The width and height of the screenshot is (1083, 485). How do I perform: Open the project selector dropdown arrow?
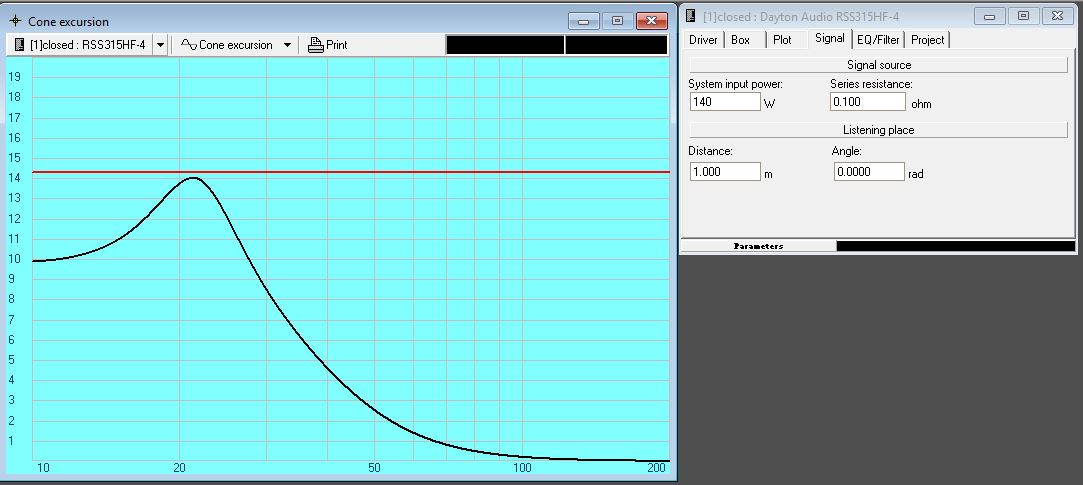point(160,45)
